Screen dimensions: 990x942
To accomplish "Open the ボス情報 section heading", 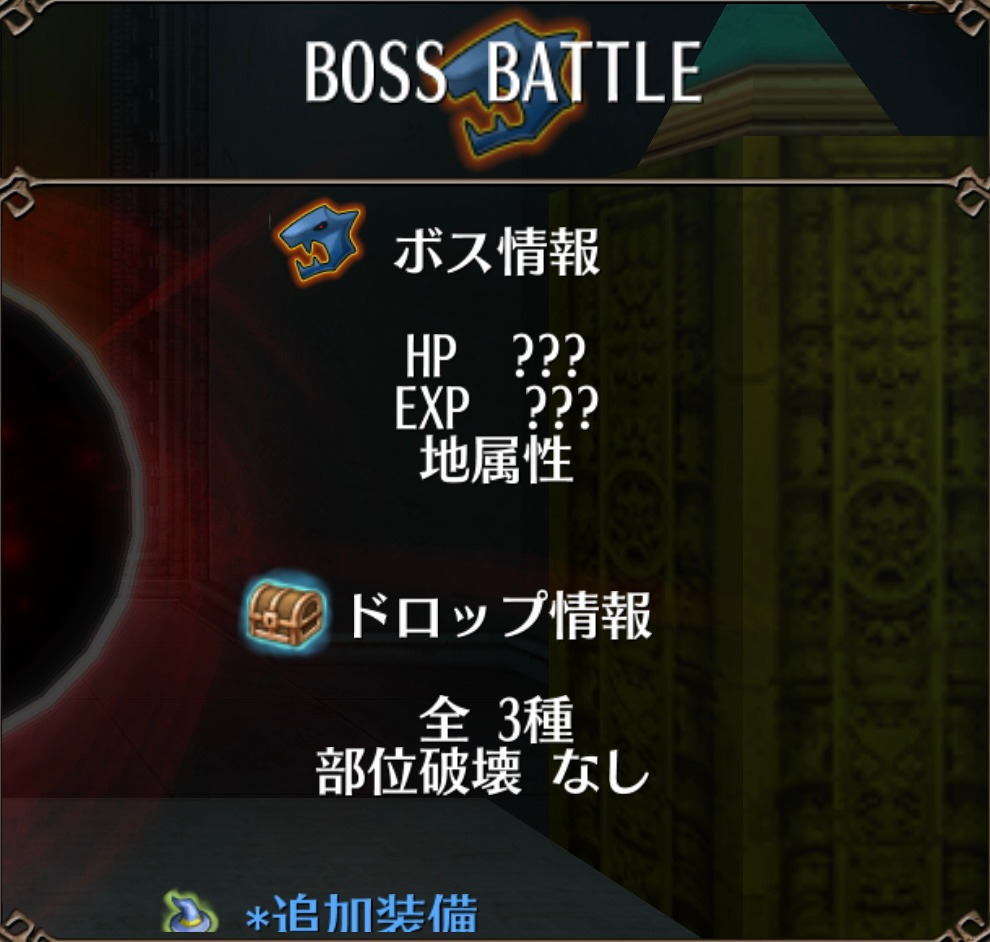I will 496,251.
